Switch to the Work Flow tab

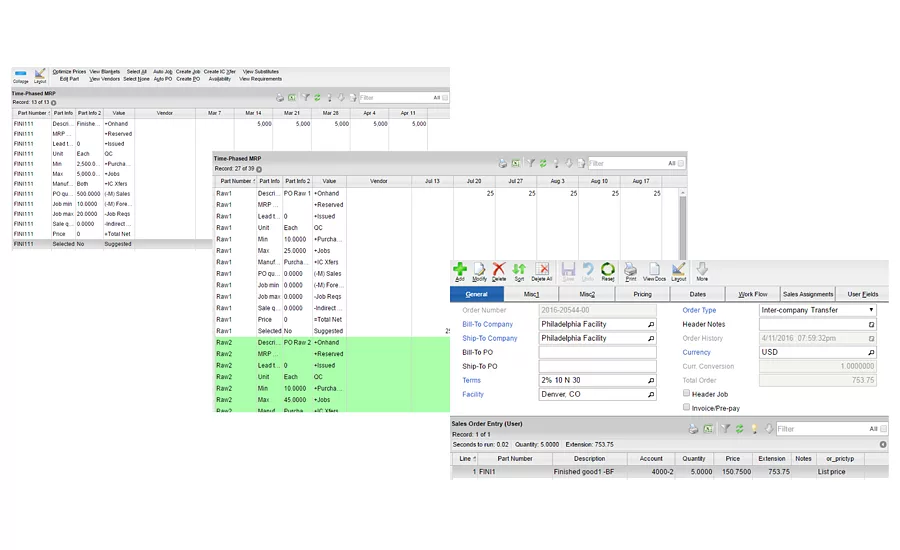pyautogui.click(x=752, y=294)
